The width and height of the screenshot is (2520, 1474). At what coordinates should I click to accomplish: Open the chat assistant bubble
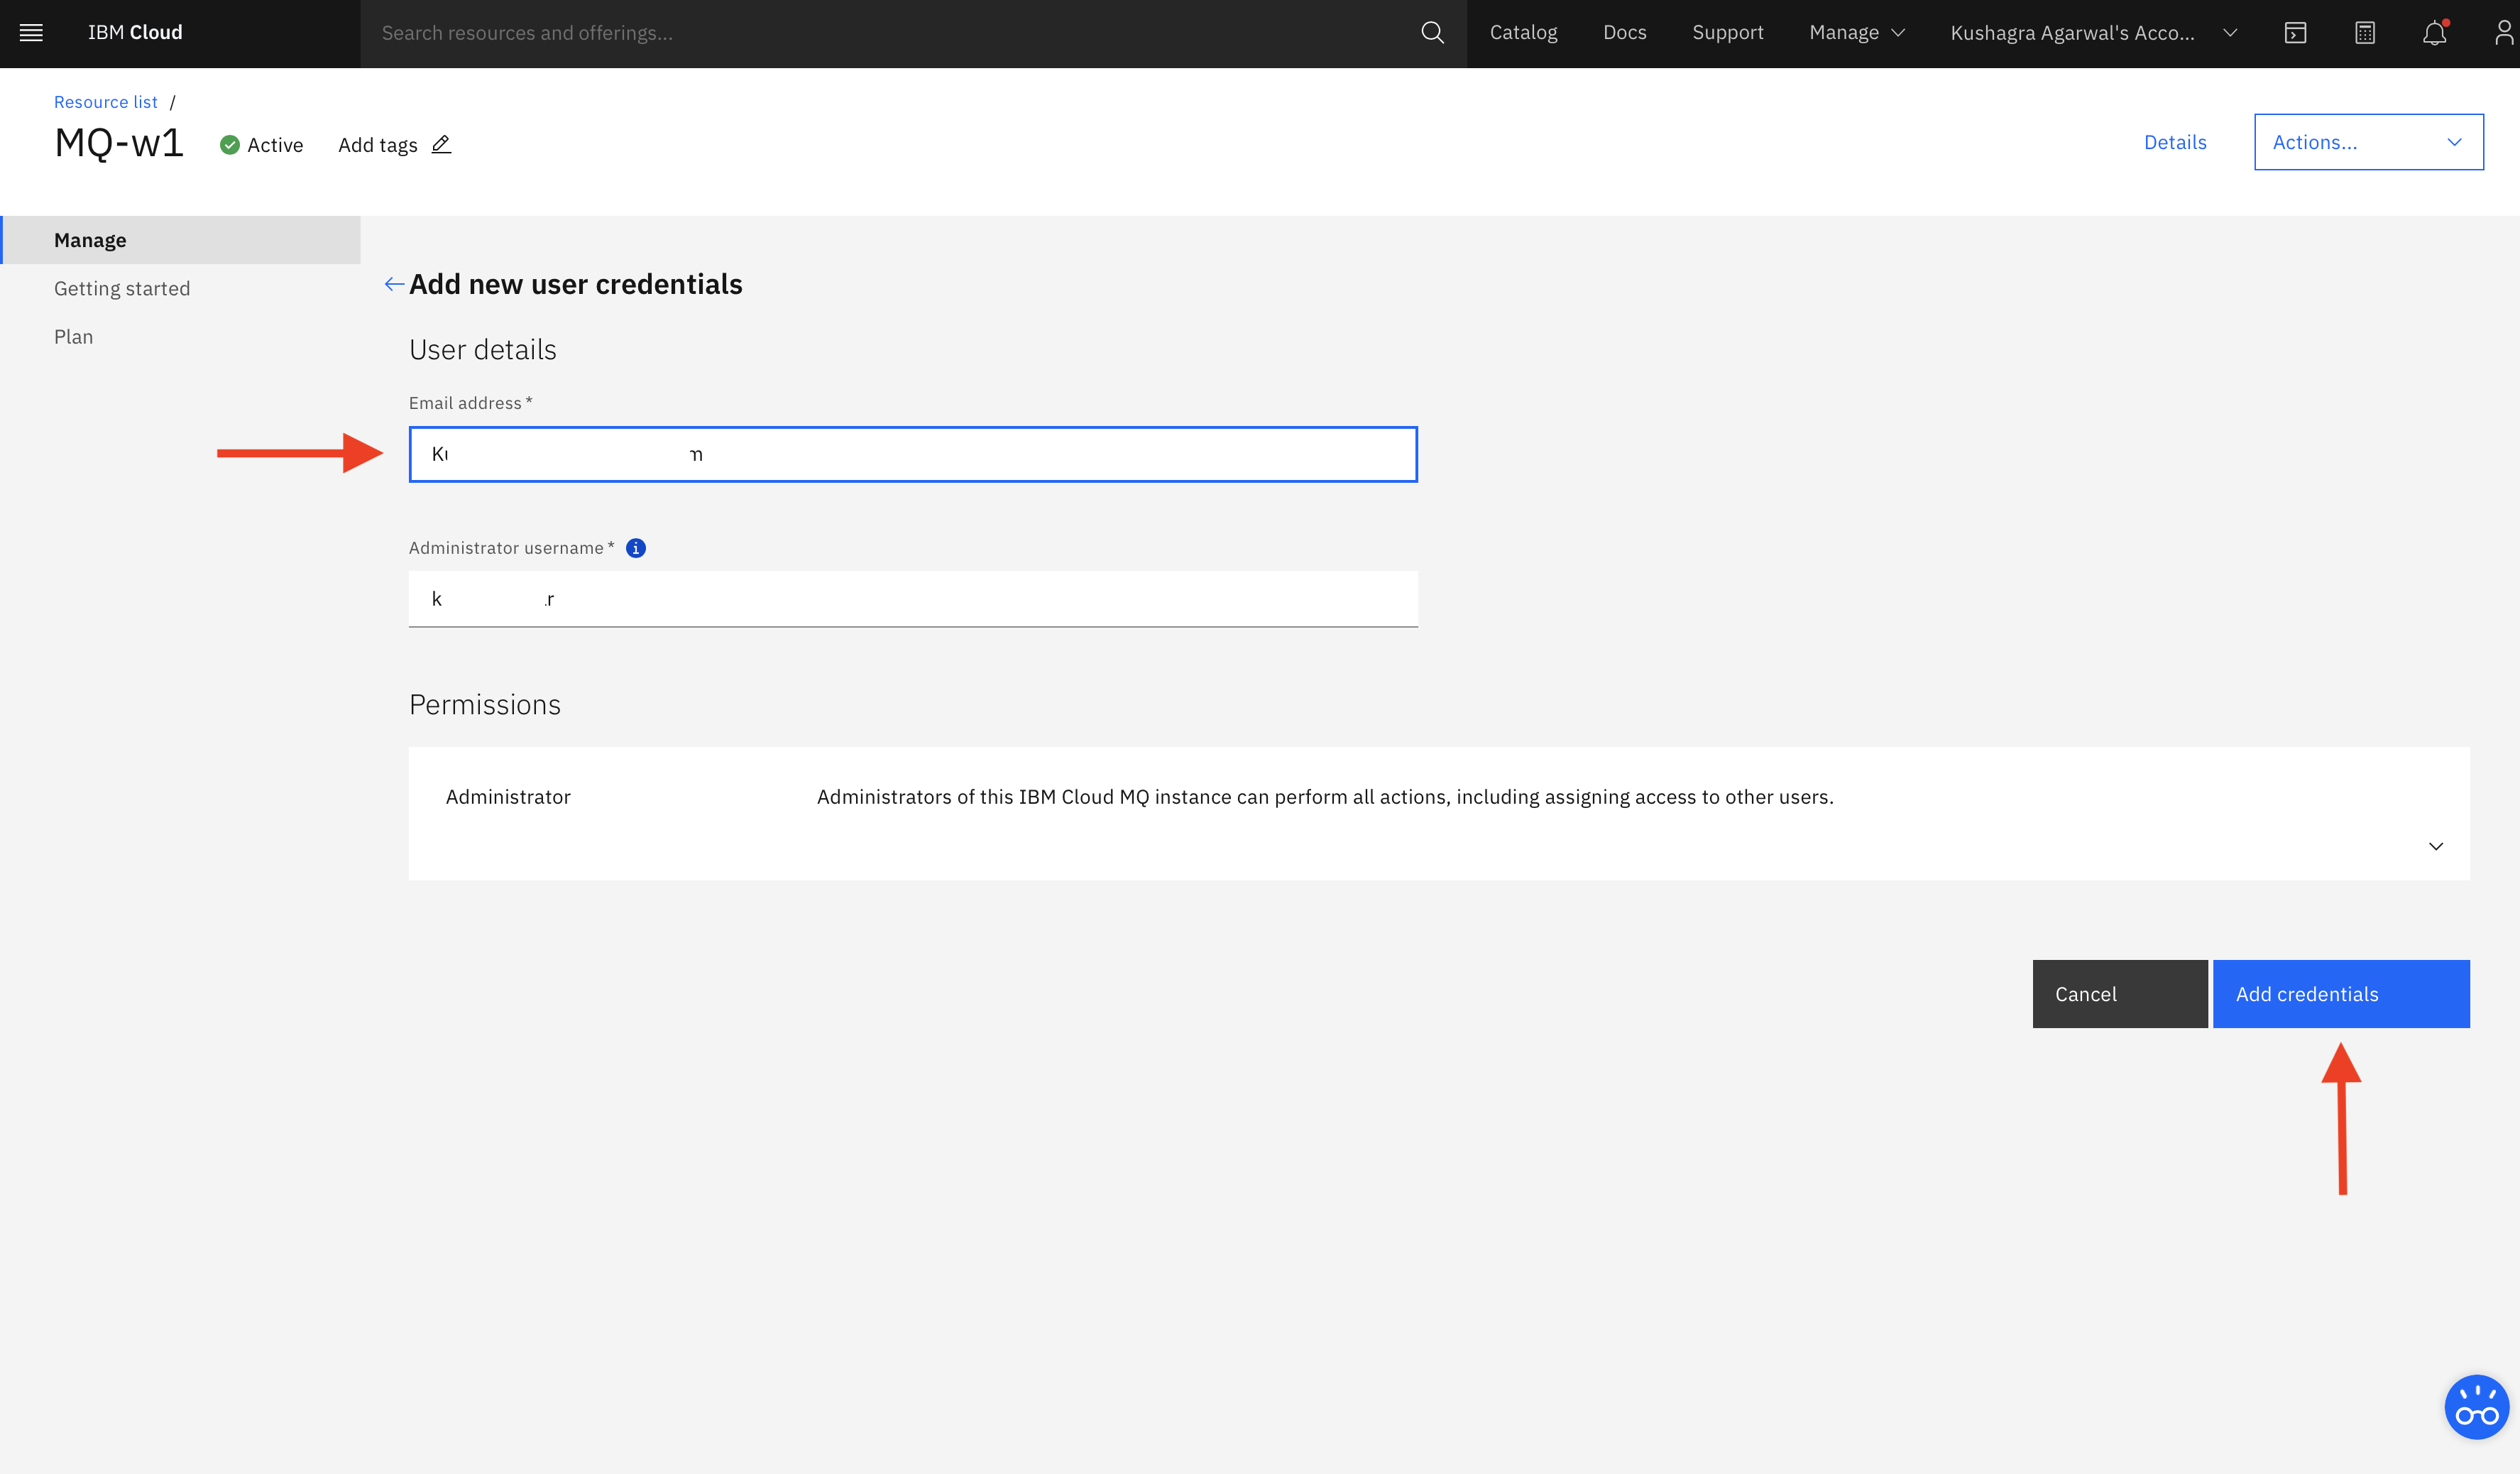pos(2476,1407)
